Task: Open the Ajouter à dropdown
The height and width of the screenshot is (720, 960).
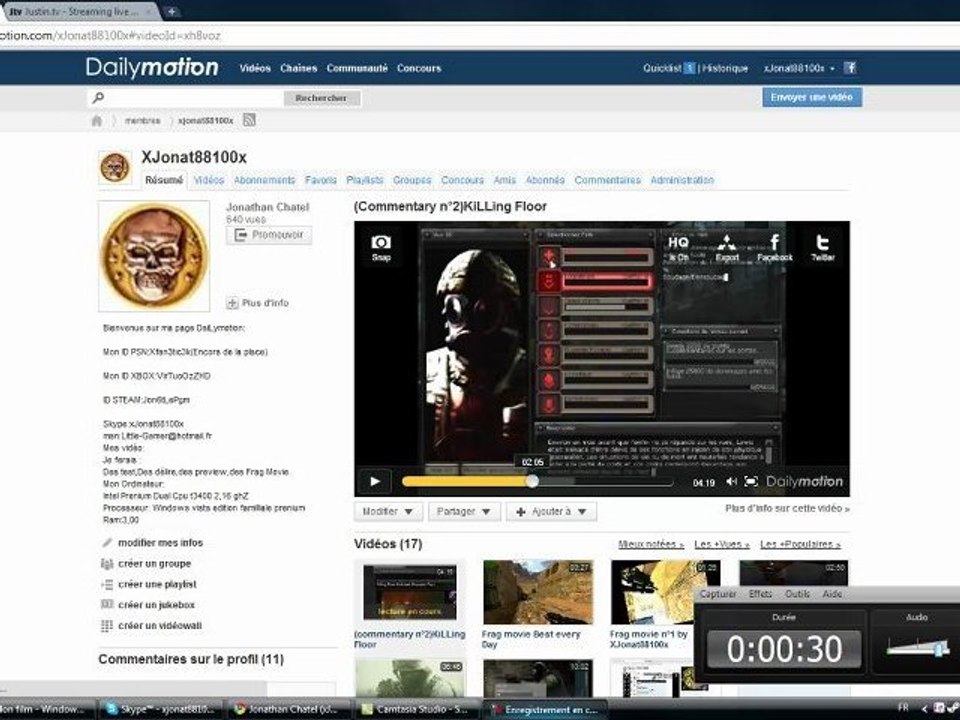Action: coord(551,511)
